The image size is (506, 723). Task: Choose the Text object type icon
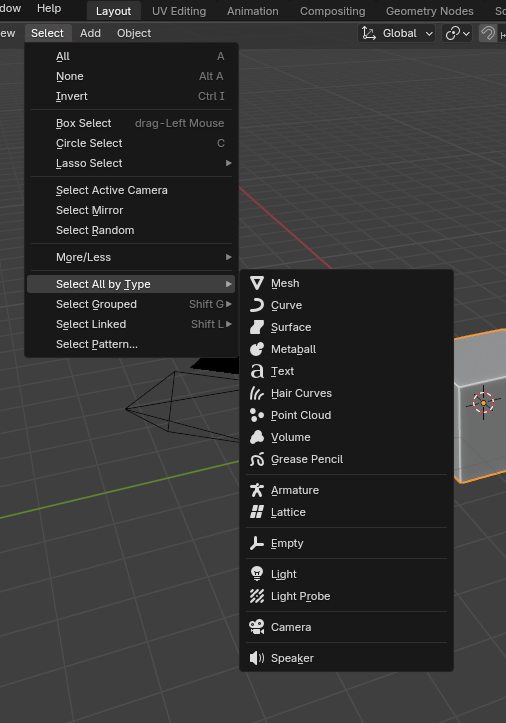click(257, 371)
